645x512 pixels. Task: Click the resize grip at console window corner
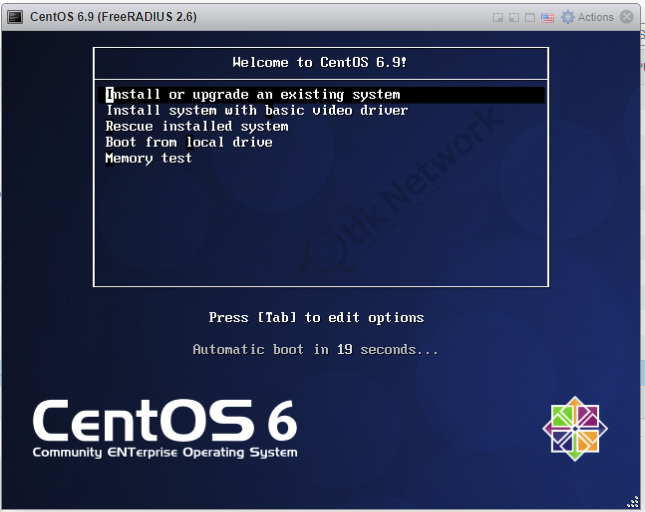[632, 502]
